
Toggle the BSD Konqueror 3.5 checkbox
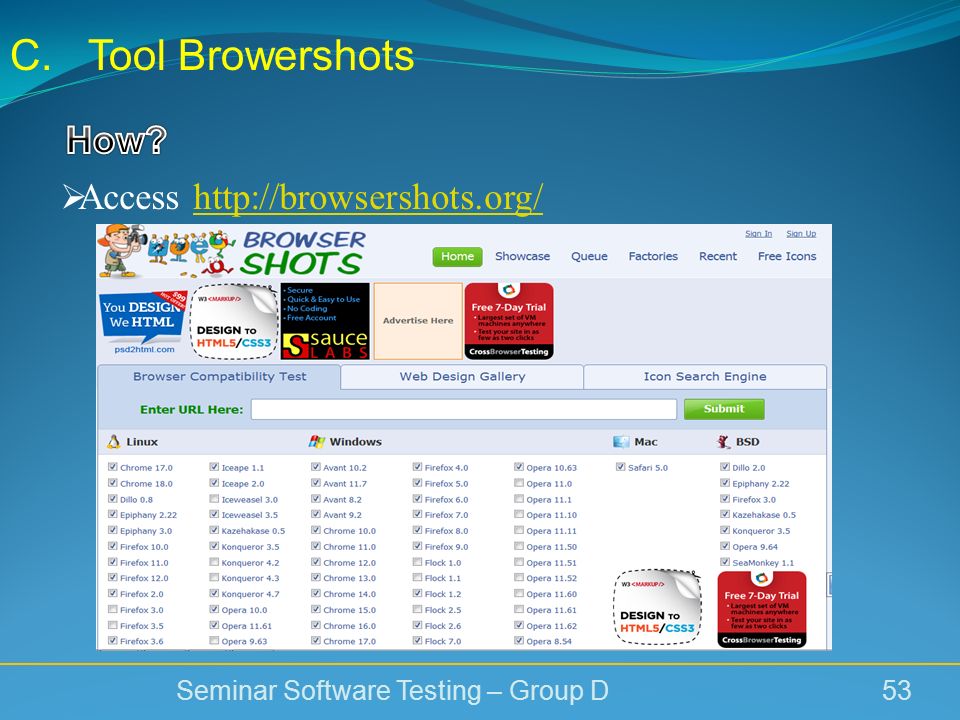[725, 530]
